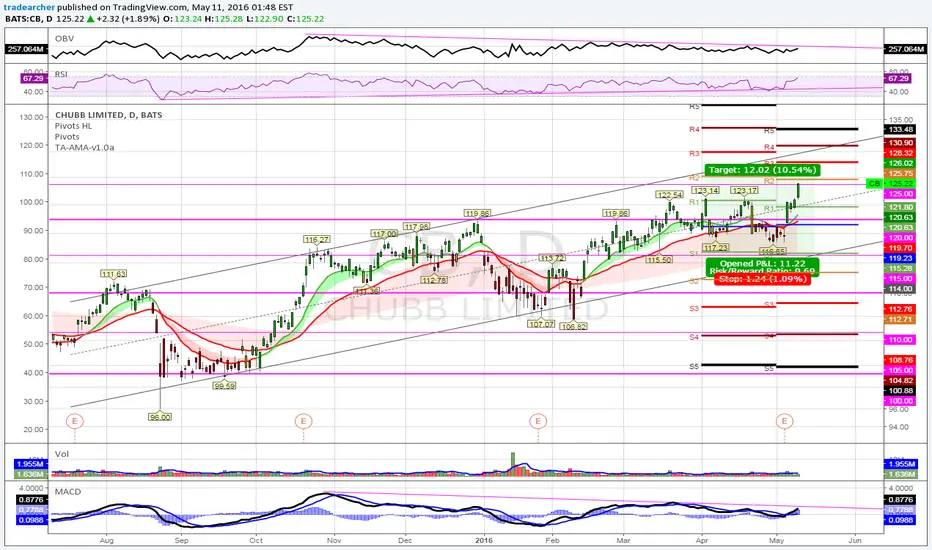The height and width of the screenshot is (550, 932).
Task: Click the 67.29 RSI value on right
Action: tap(898, 78)
